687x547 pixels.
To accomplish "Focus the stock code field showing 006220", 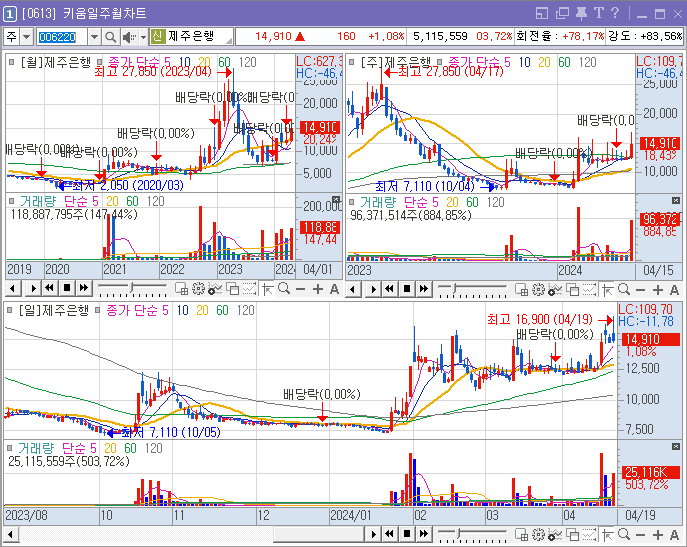I will point(62,37).
